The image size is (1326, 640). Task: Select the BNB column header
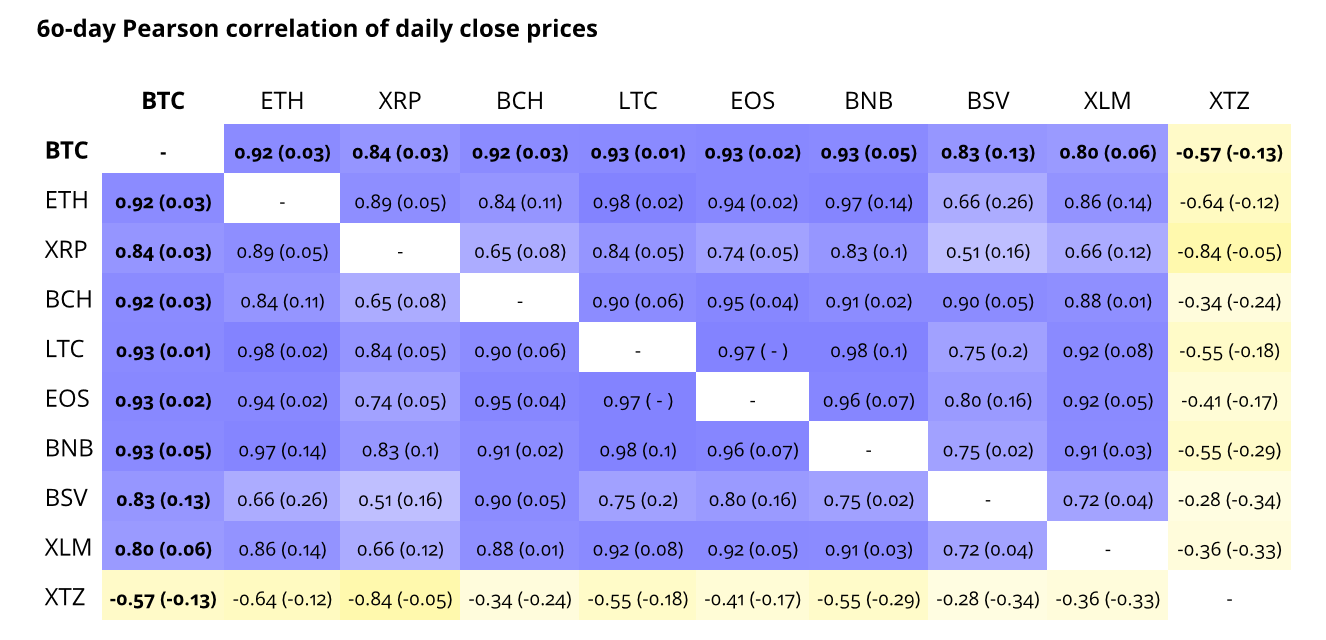coord(868,101)
